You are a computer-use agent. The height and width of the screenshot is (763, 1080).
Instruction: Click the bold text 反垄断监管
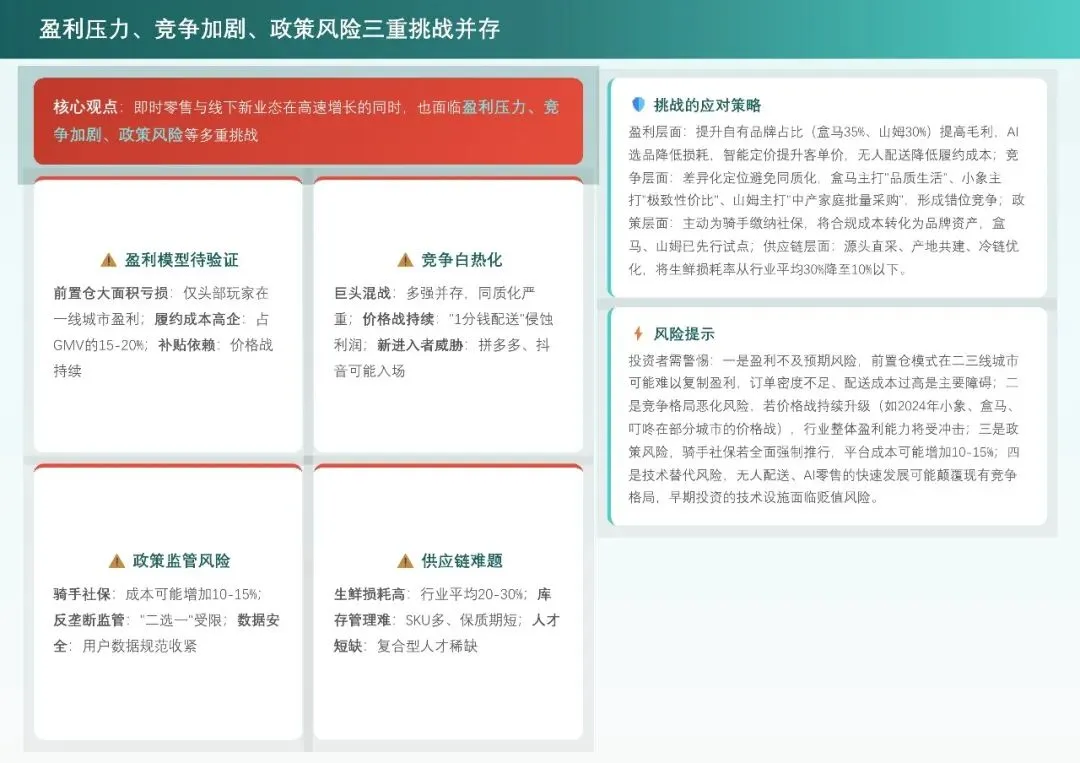(x=90, y=620)
